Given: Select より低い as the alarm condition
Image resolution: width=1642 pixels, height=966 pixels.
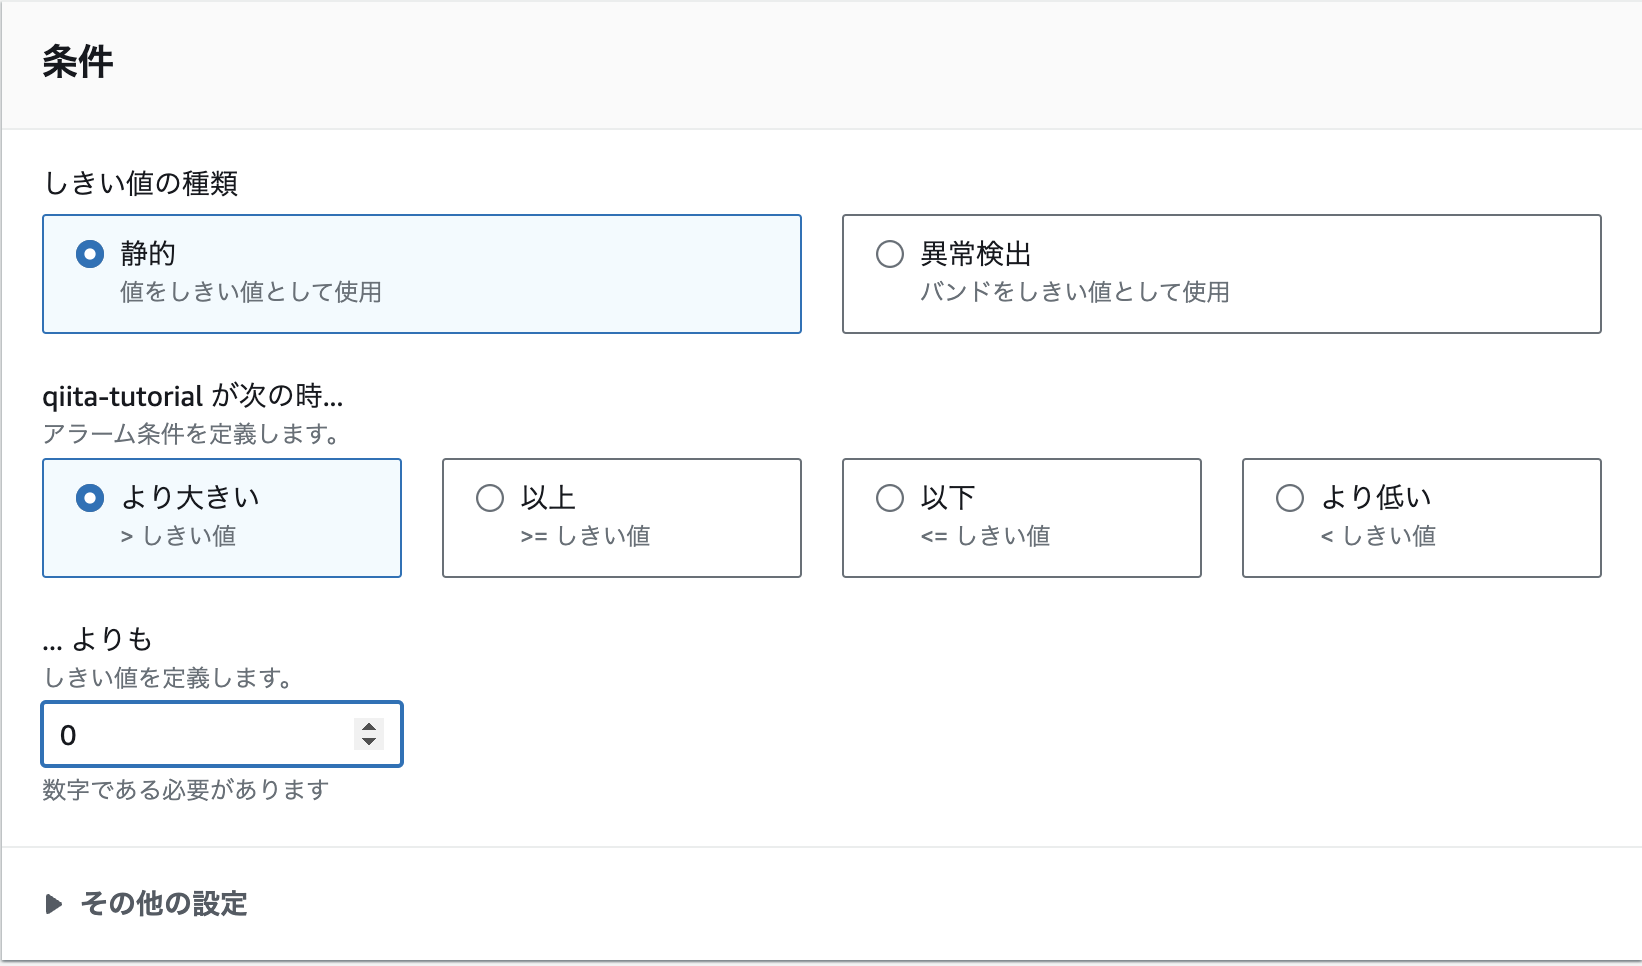Looking at the screenshot, I should [x=1289, y=497].
